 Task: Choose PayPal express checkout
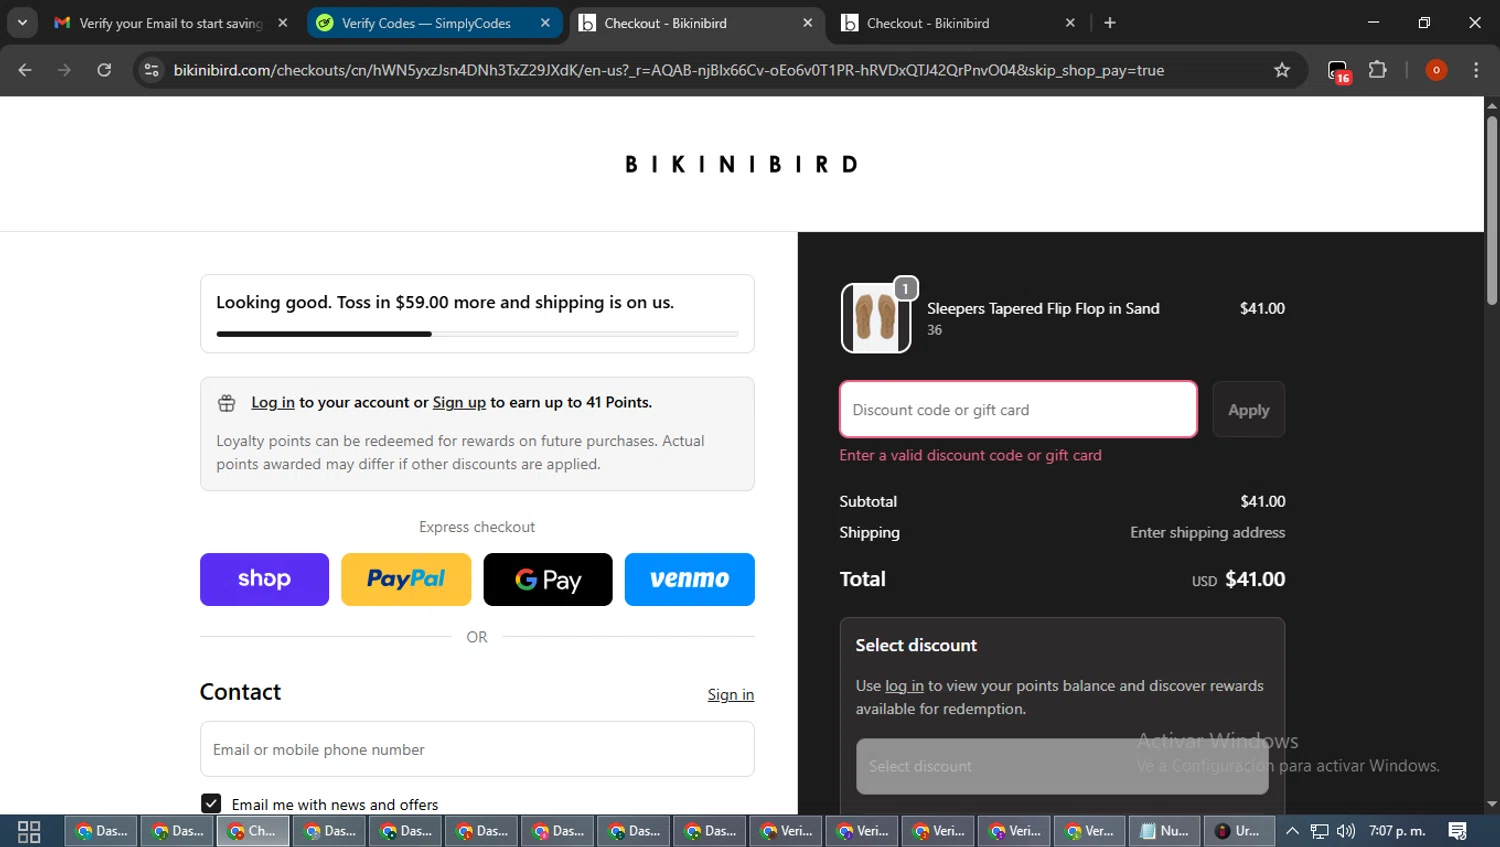coord(406,579)
